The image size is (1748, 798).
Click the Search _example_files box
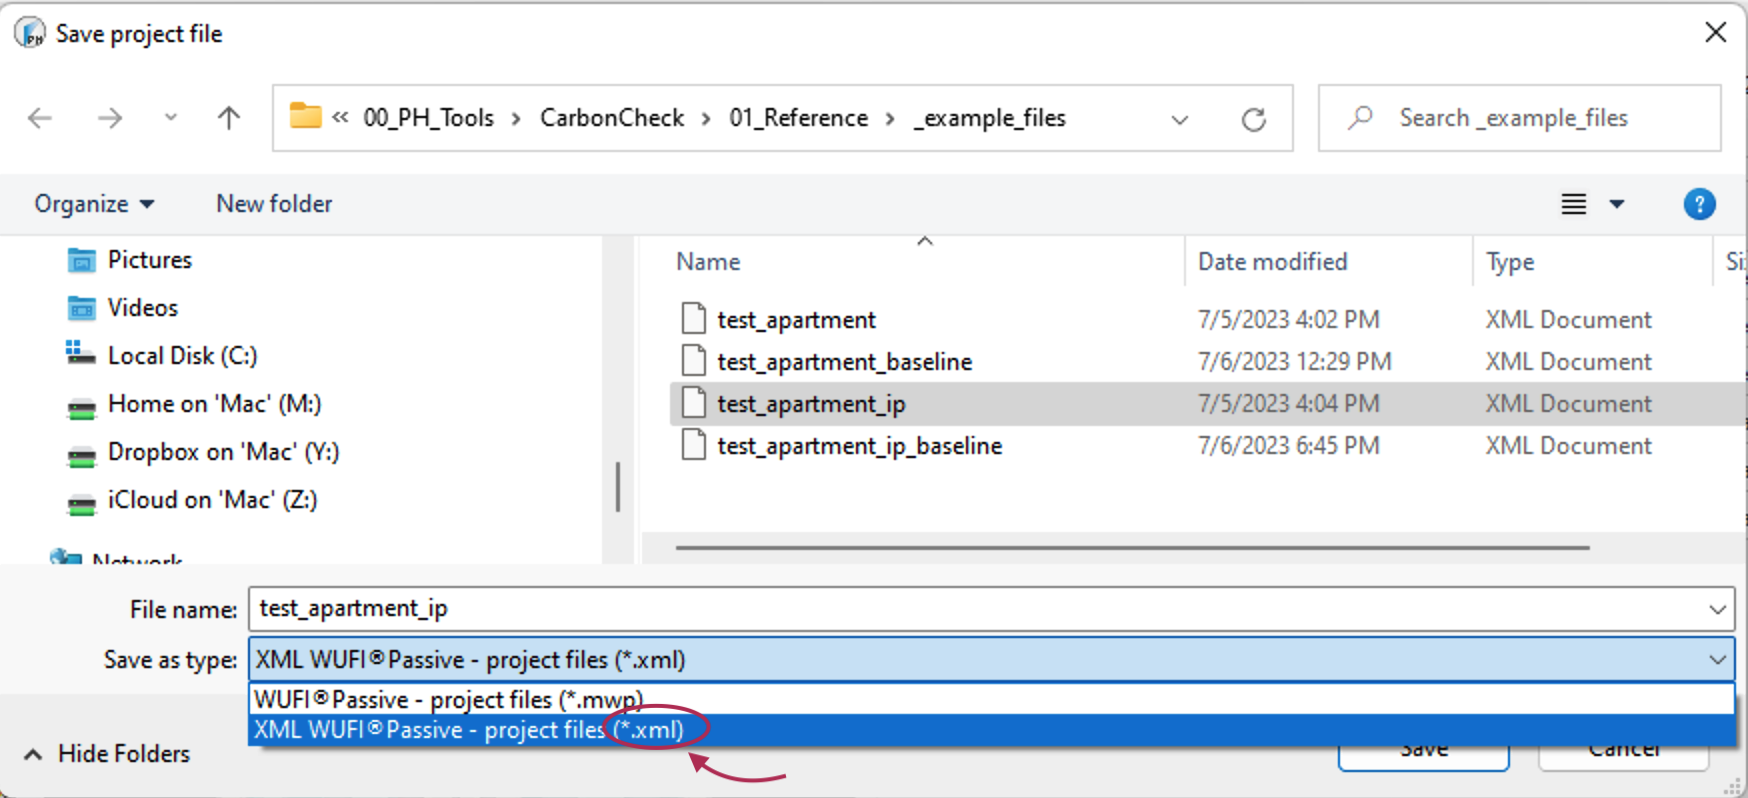tap(1520, 118)
